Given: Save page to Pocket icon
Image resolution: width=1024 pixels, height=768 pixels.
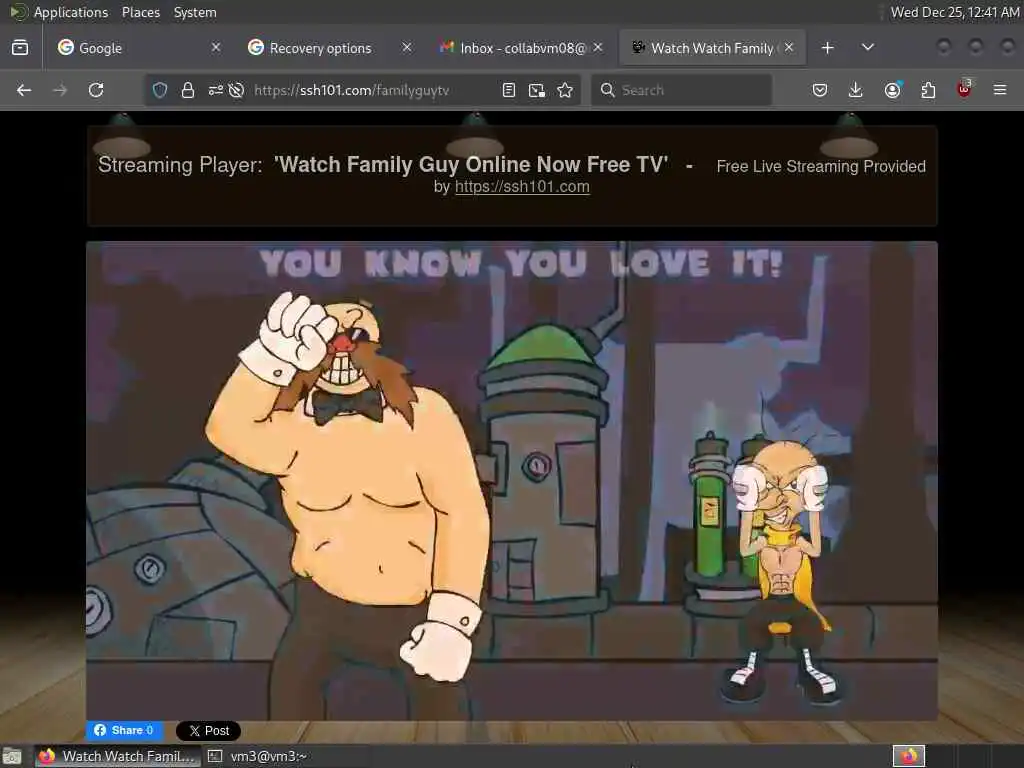Looking at the screenshot, I should [x=820, y=90].
